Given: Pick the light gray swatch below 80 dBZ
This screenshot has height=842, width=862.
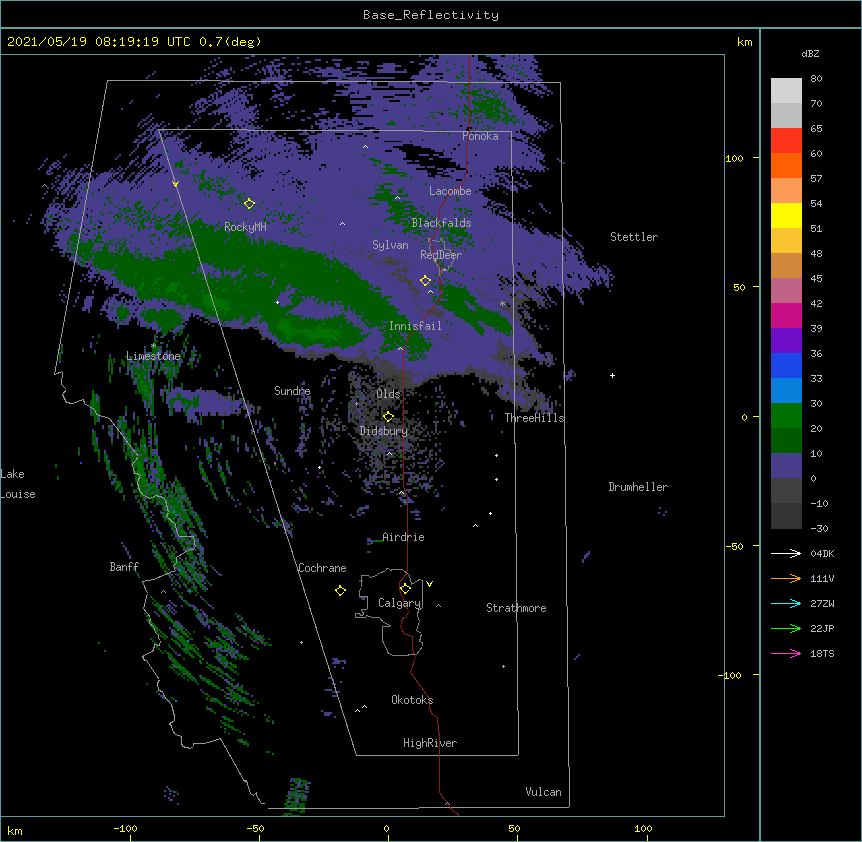Looking at the screenshot, I should [786, 91].
